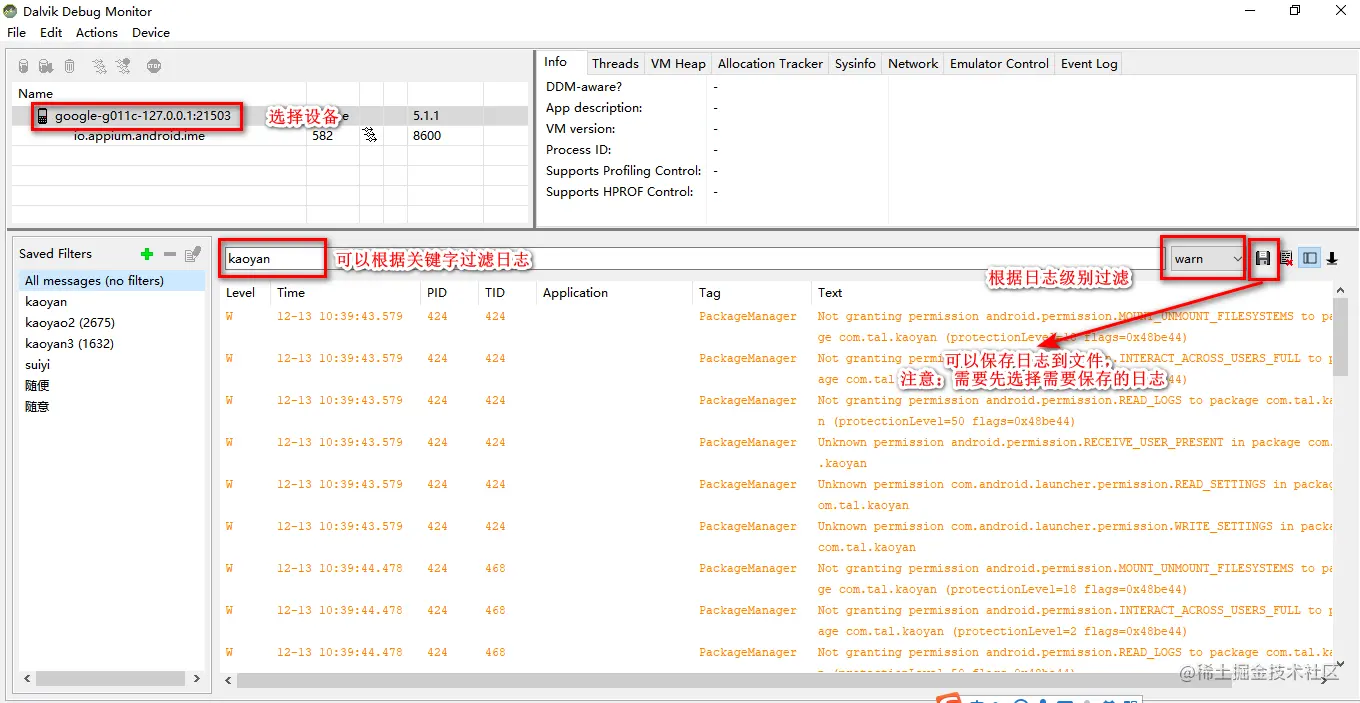
Task: Select All messages (no filters) filter
Action: (111, 281)
